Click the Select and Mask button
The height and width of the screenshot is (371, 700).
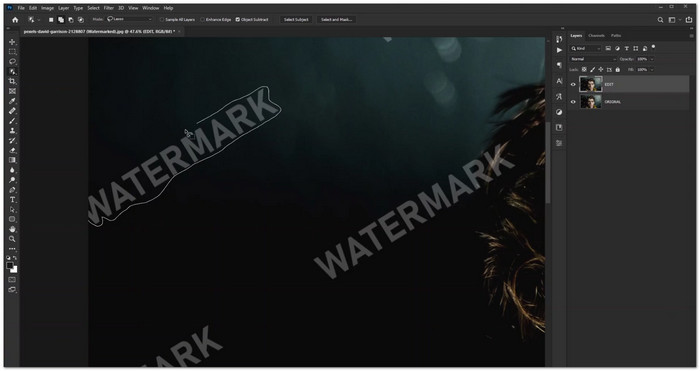coord(337,20)
